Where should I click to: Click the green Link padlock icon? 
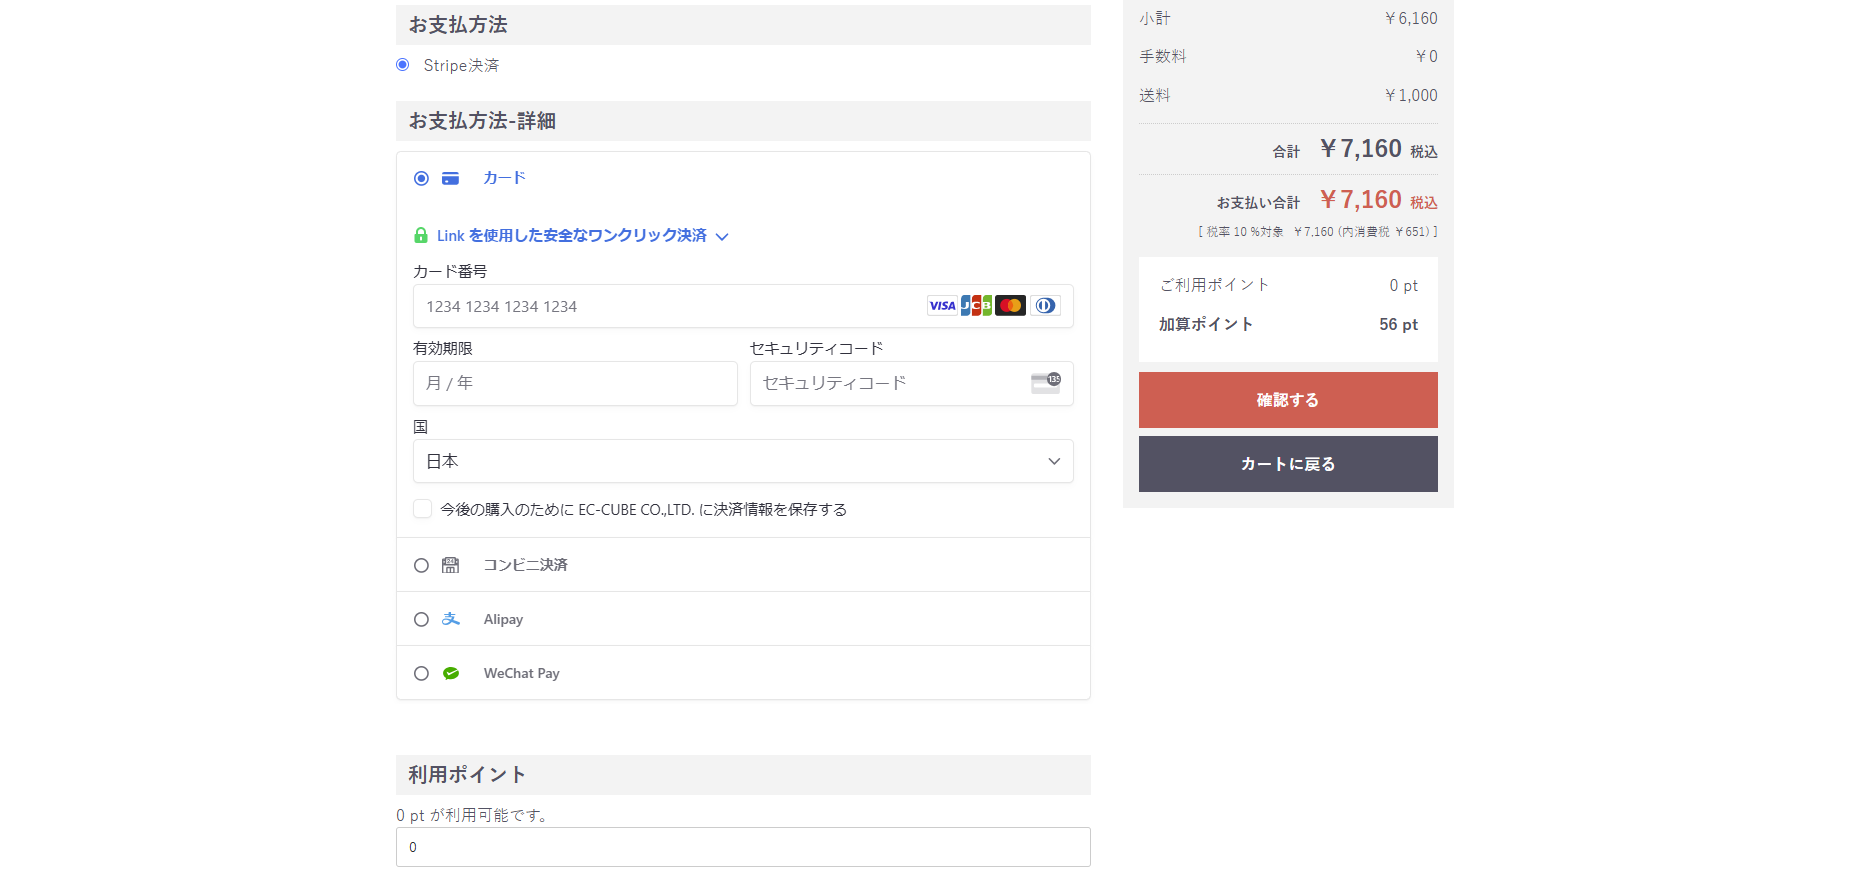(421, 236)
